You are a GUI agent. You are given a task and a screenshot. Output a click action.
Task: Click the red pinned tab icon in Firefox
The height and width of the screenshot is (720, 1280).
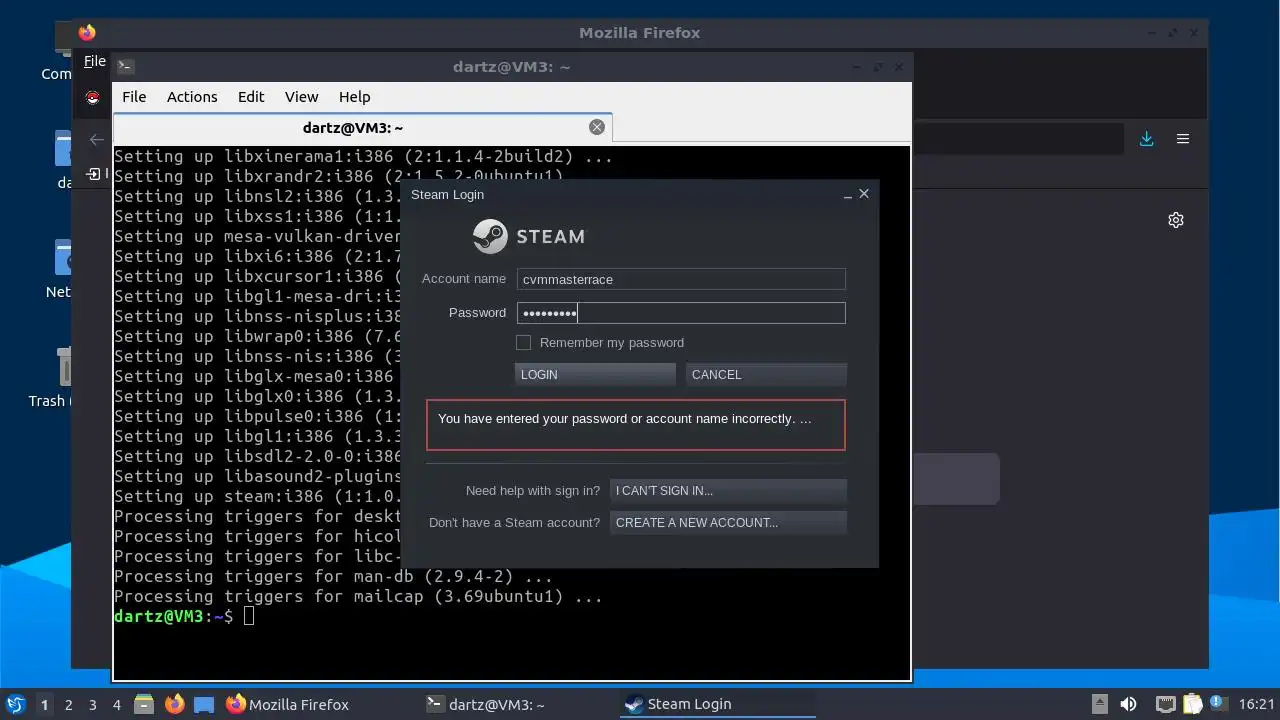tap(92, 97)
